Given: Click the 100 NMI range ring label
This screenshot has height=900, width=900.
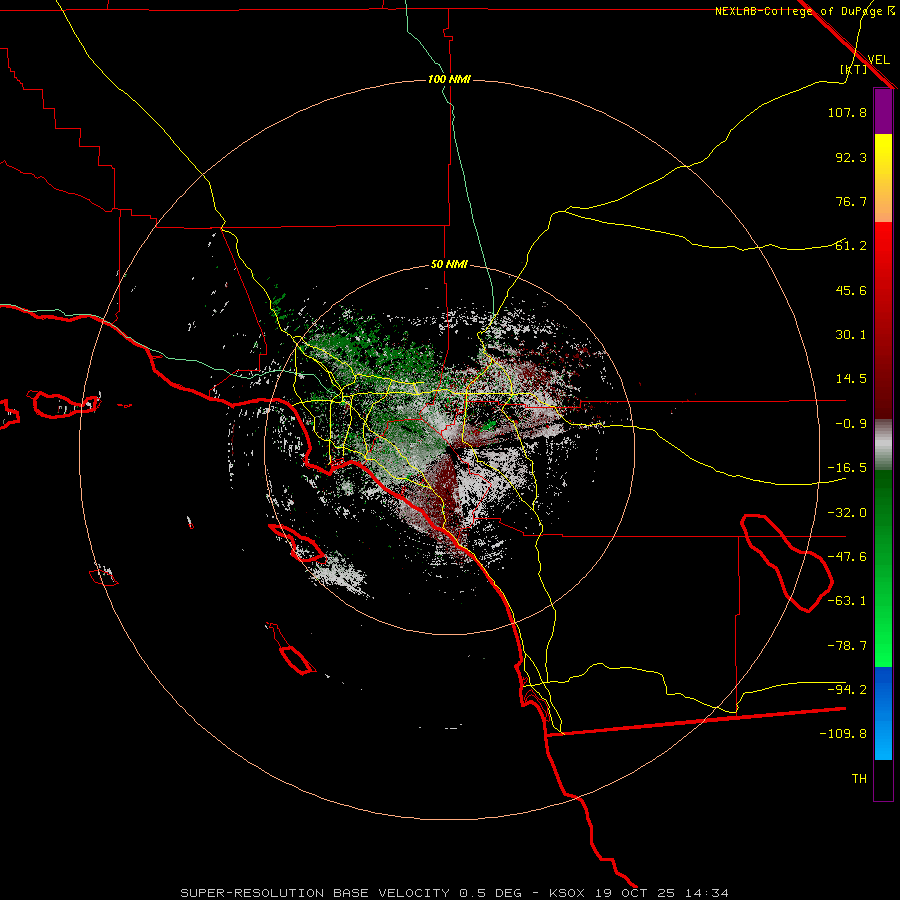Looking at the screenshot, I should pyautogui.click(x=449, y=79).
